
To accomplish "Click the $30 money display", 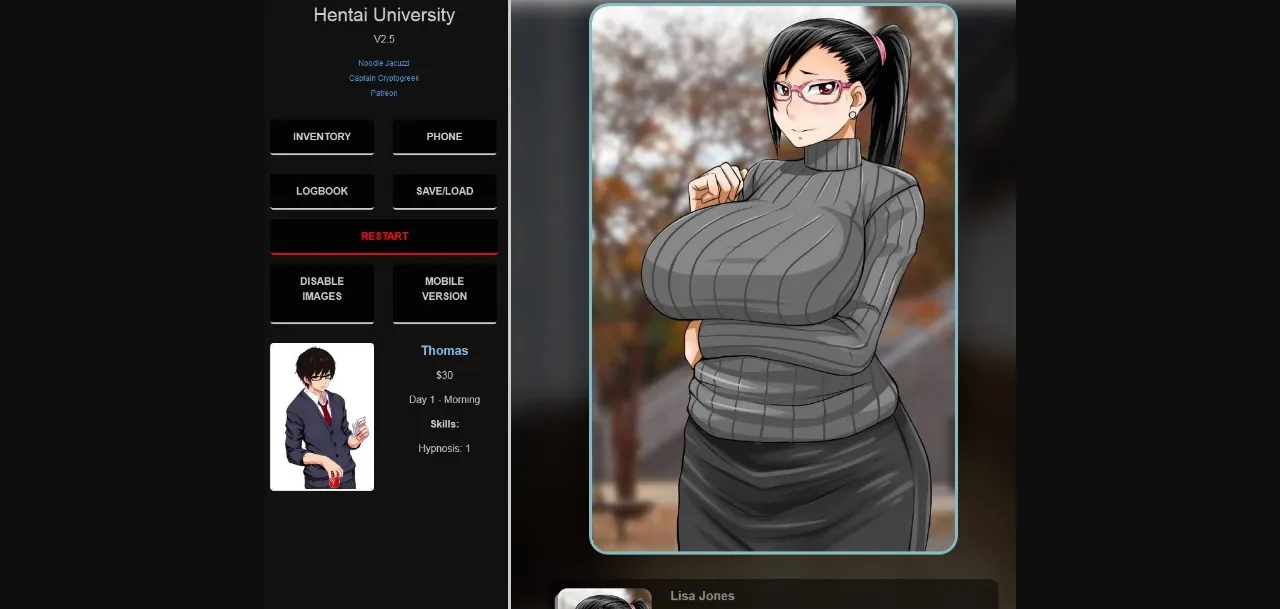I will (x=444, y=375).
